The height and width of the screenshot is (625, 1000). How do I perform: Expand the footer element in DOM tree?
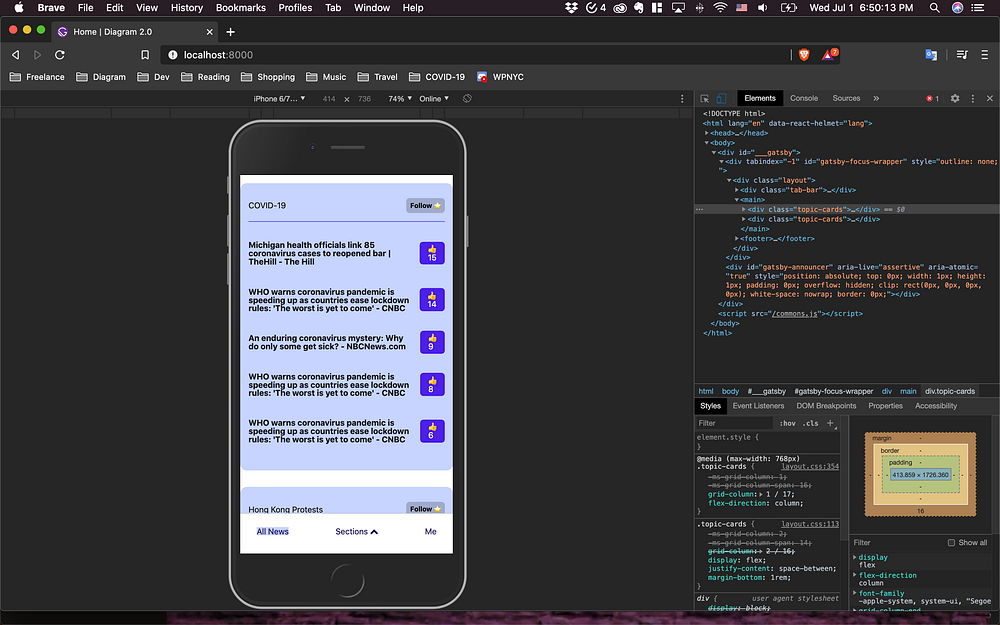pyautogui.click(x=737, y=238)
